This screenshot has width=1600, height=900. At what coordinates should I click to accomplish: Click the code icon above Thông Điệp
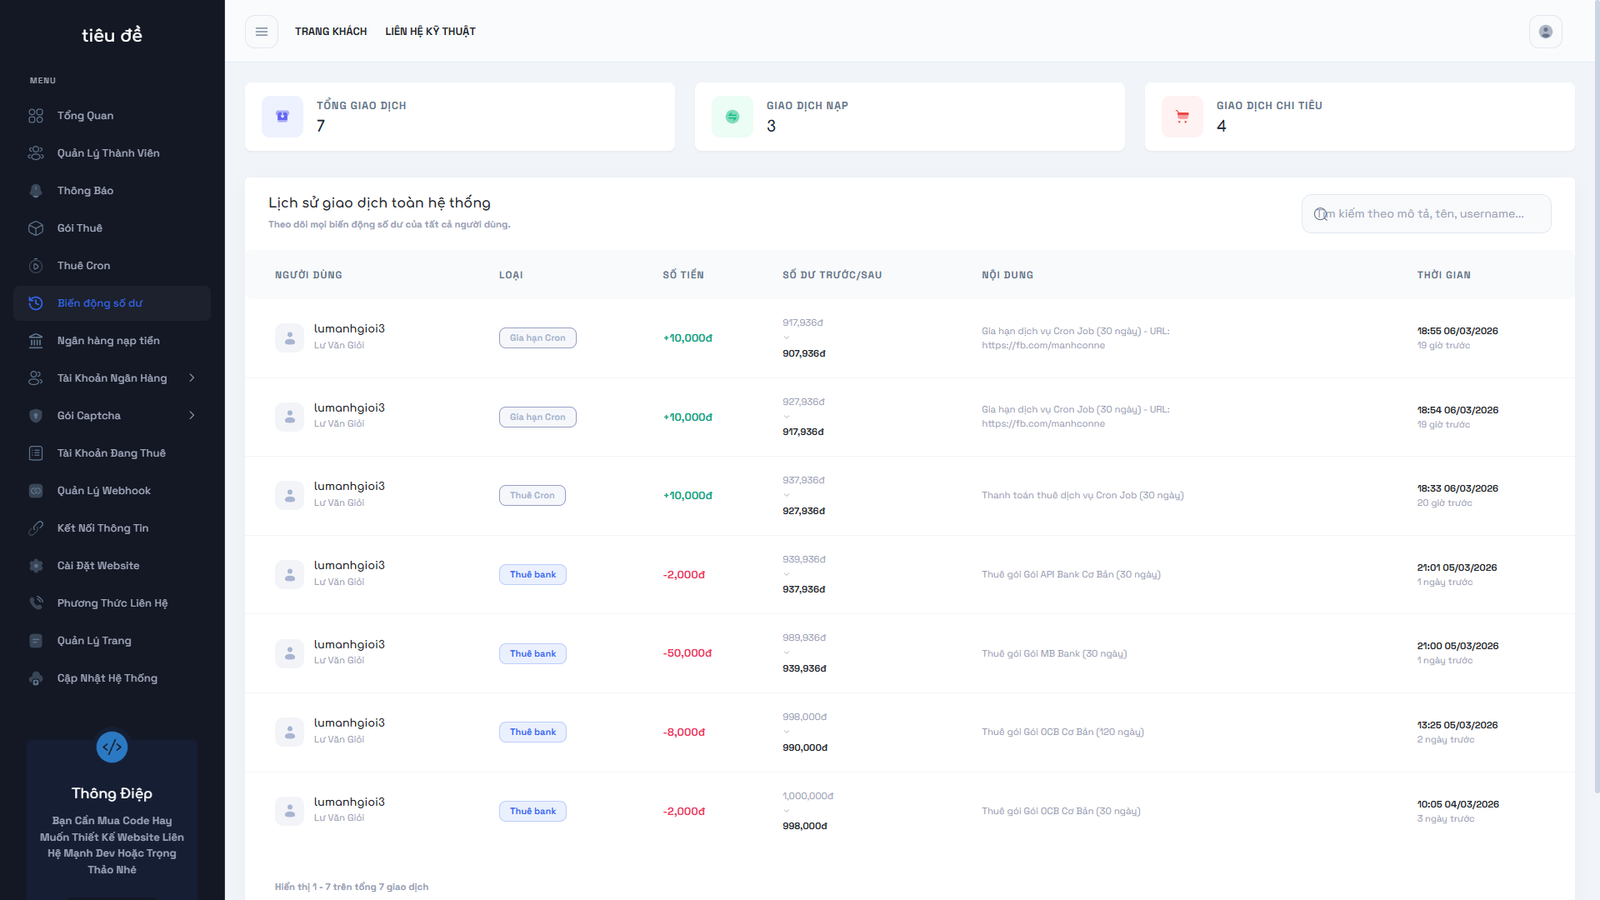click(112, 747)
